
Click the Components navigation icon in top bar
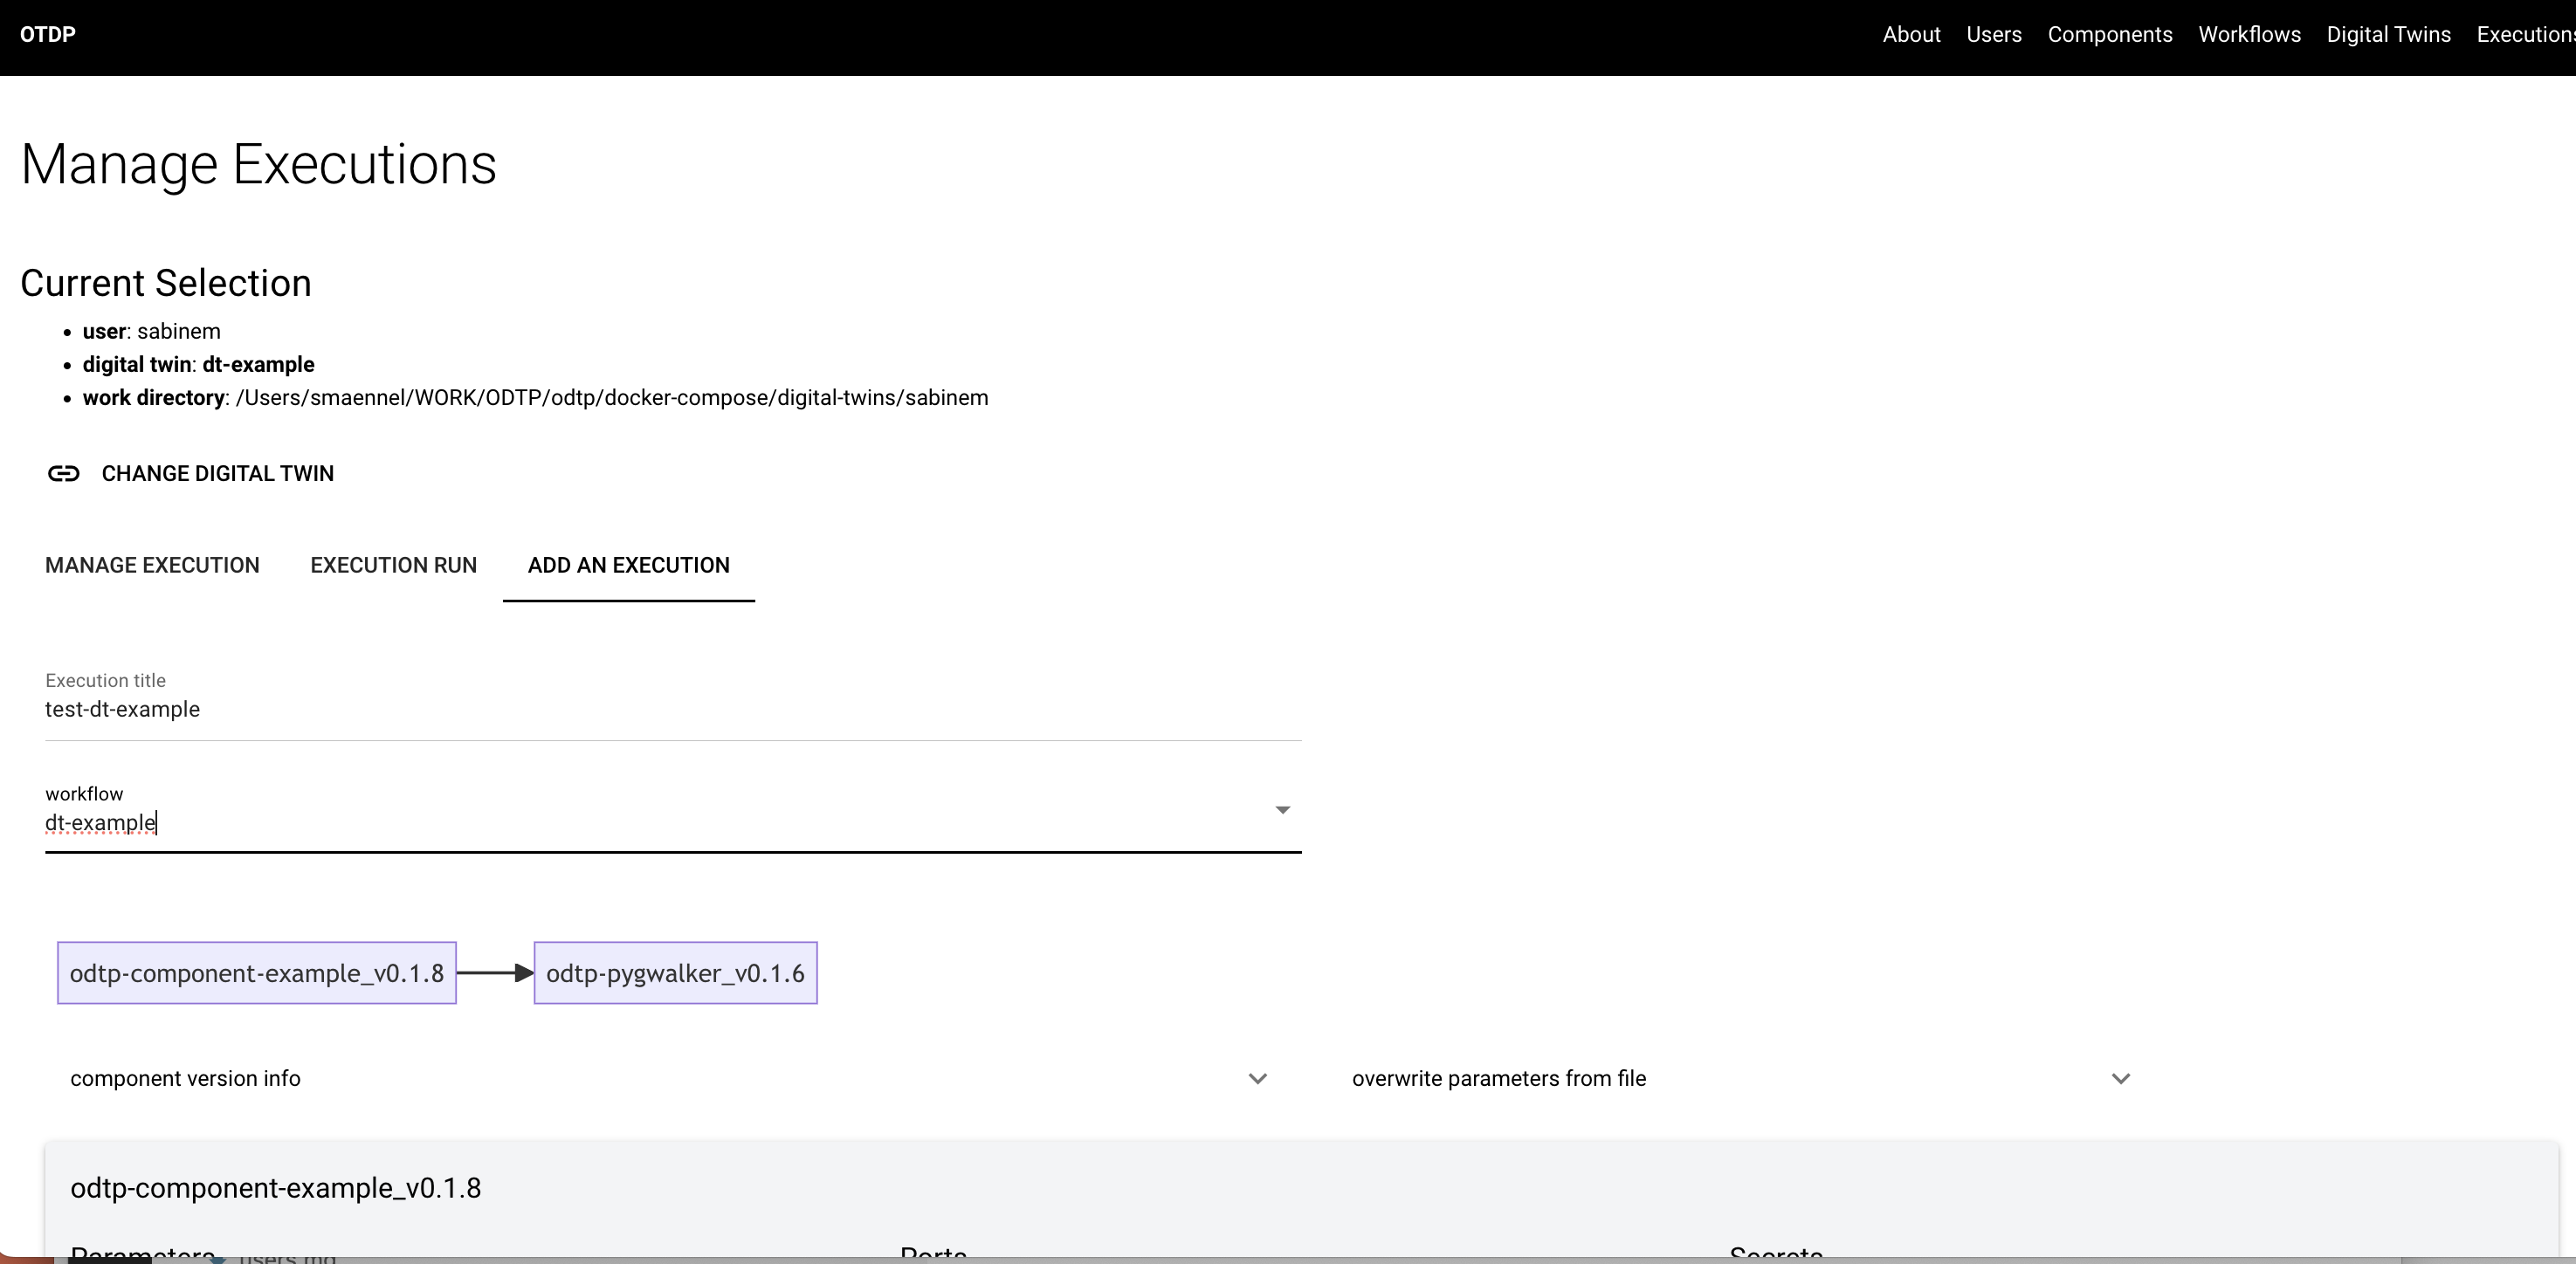[2111, 36]
